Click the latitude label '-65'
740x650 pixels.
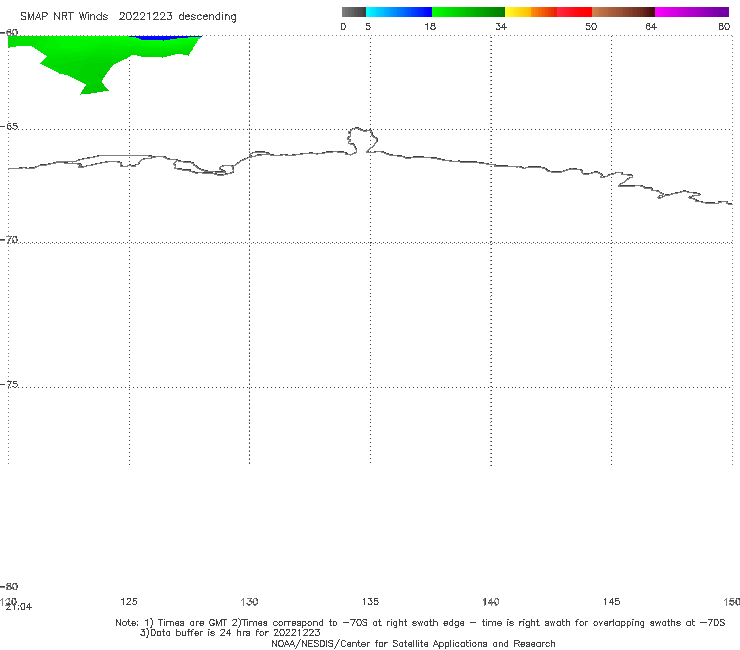(9, 127)
